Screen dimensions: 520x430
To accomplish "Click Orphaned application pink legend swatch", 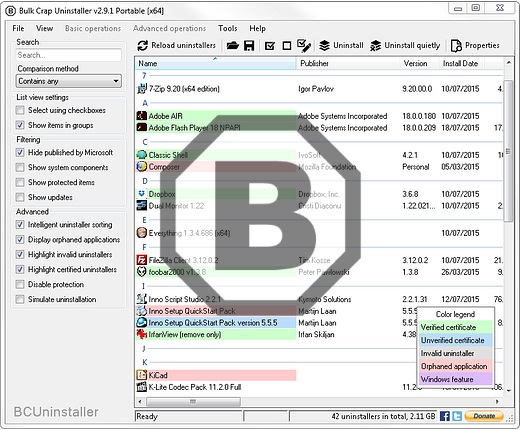I will (456, 366).
